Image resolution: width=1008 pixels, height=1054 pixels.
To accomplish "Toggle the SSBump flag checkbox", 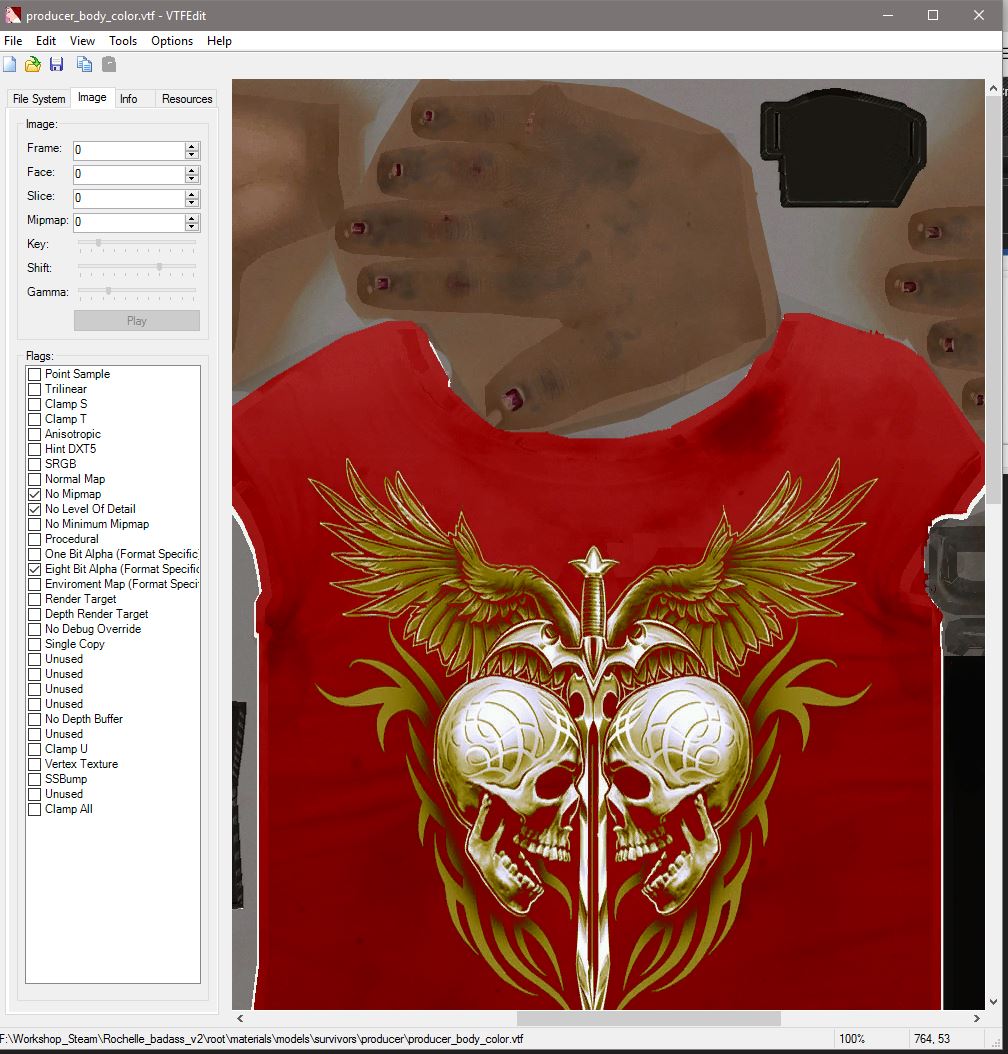I will pyautogui.click(x=34, y=779).
